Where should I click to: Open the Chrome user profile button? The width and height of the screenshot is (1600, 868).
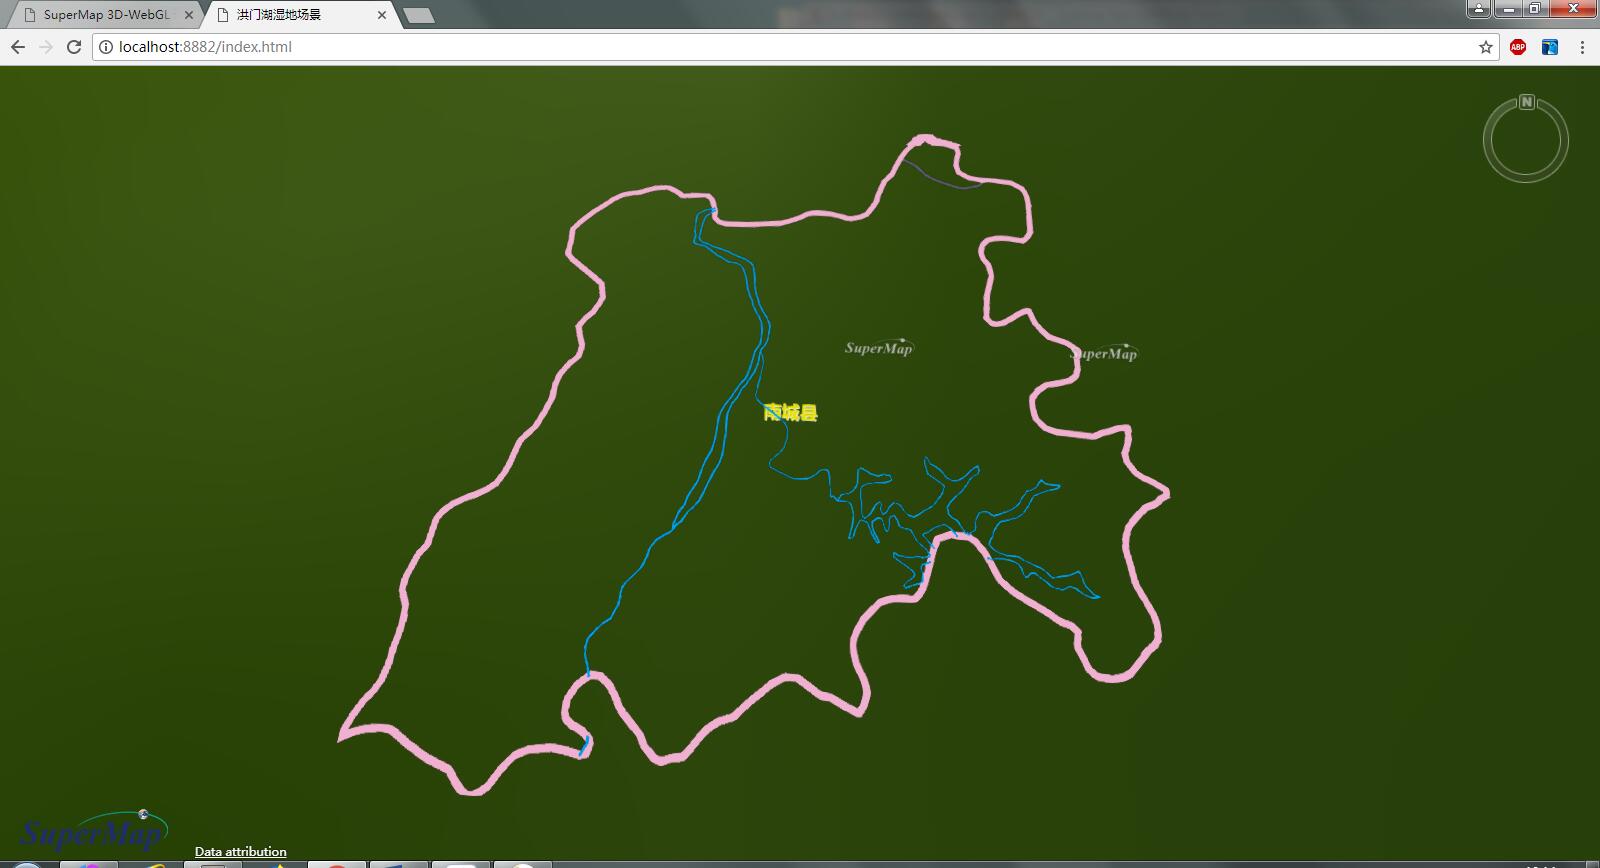1478,9
